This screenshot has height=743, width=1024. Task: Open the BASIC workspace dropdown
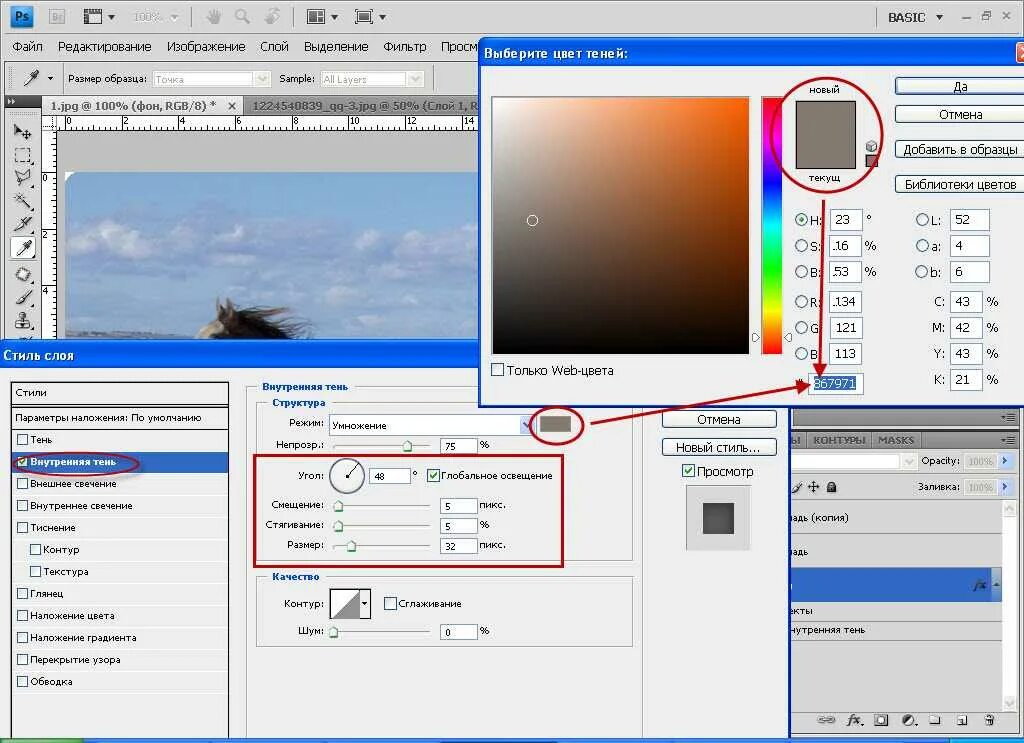coord(916,18)
